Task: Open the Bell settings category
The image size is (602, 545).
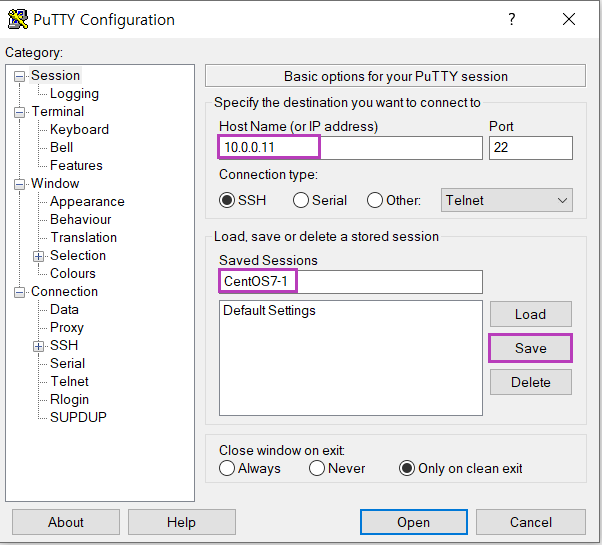Action: [61, 147]
